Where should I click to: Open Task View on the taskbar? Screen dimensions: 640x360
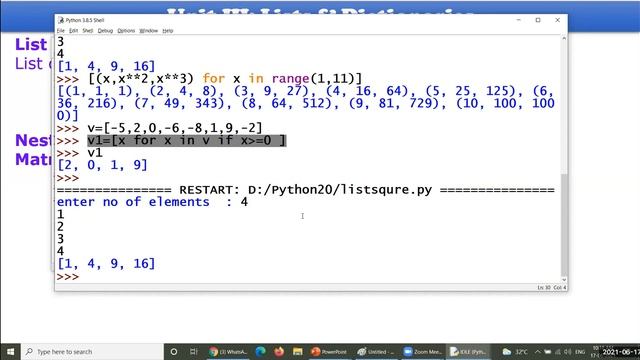[x=193, y=351]
